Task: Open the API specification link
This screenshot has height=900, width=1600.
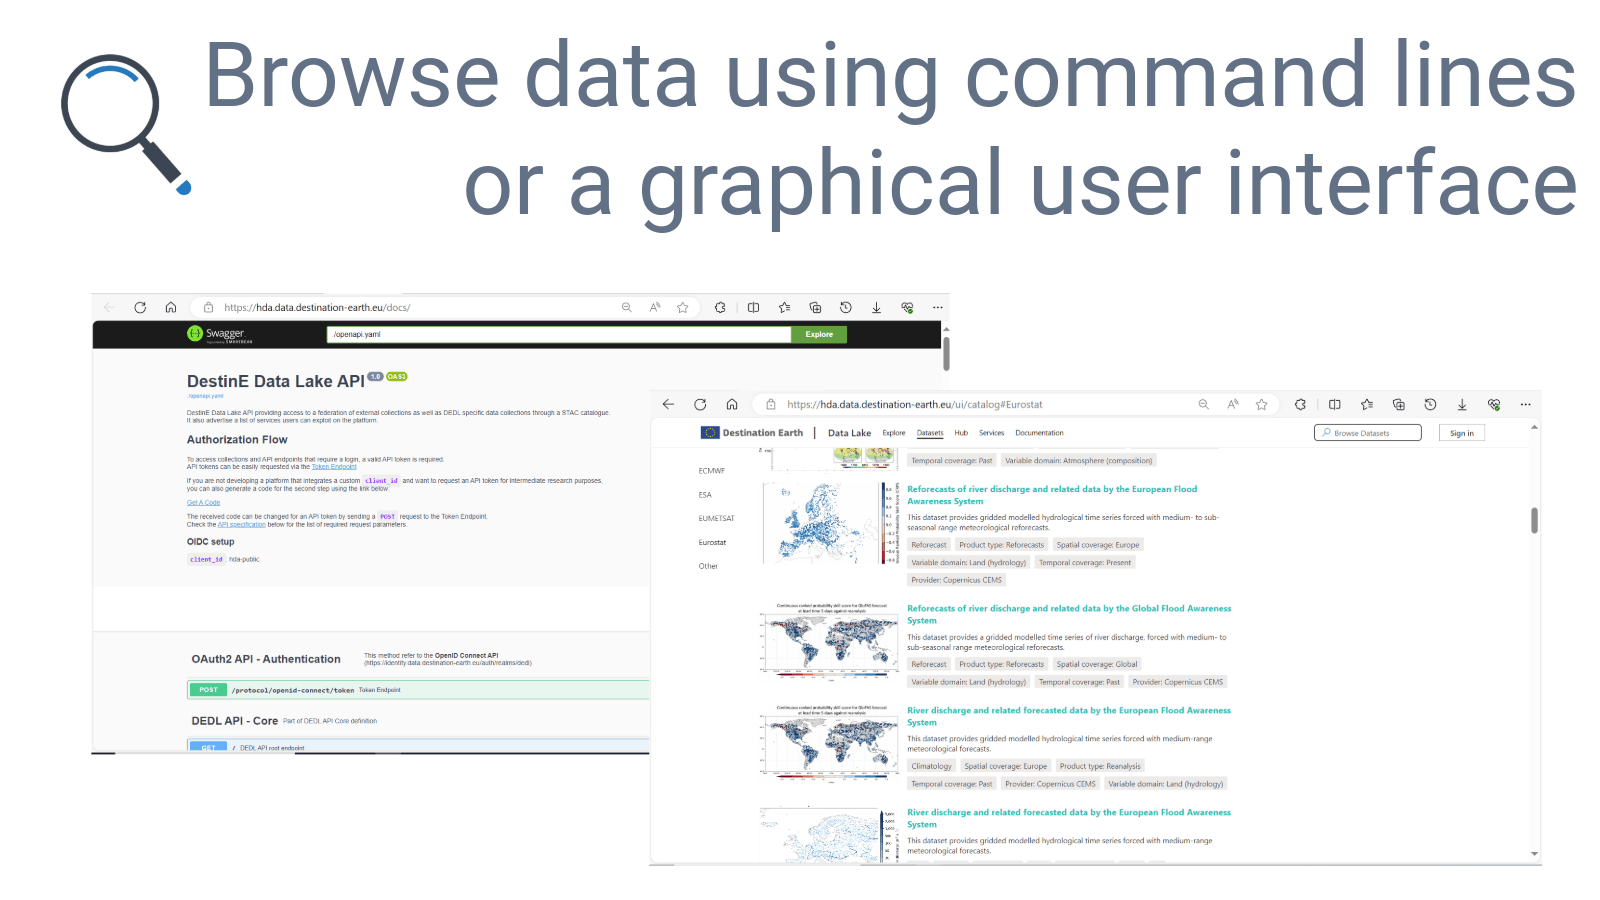Action: [x=242, y=525]
